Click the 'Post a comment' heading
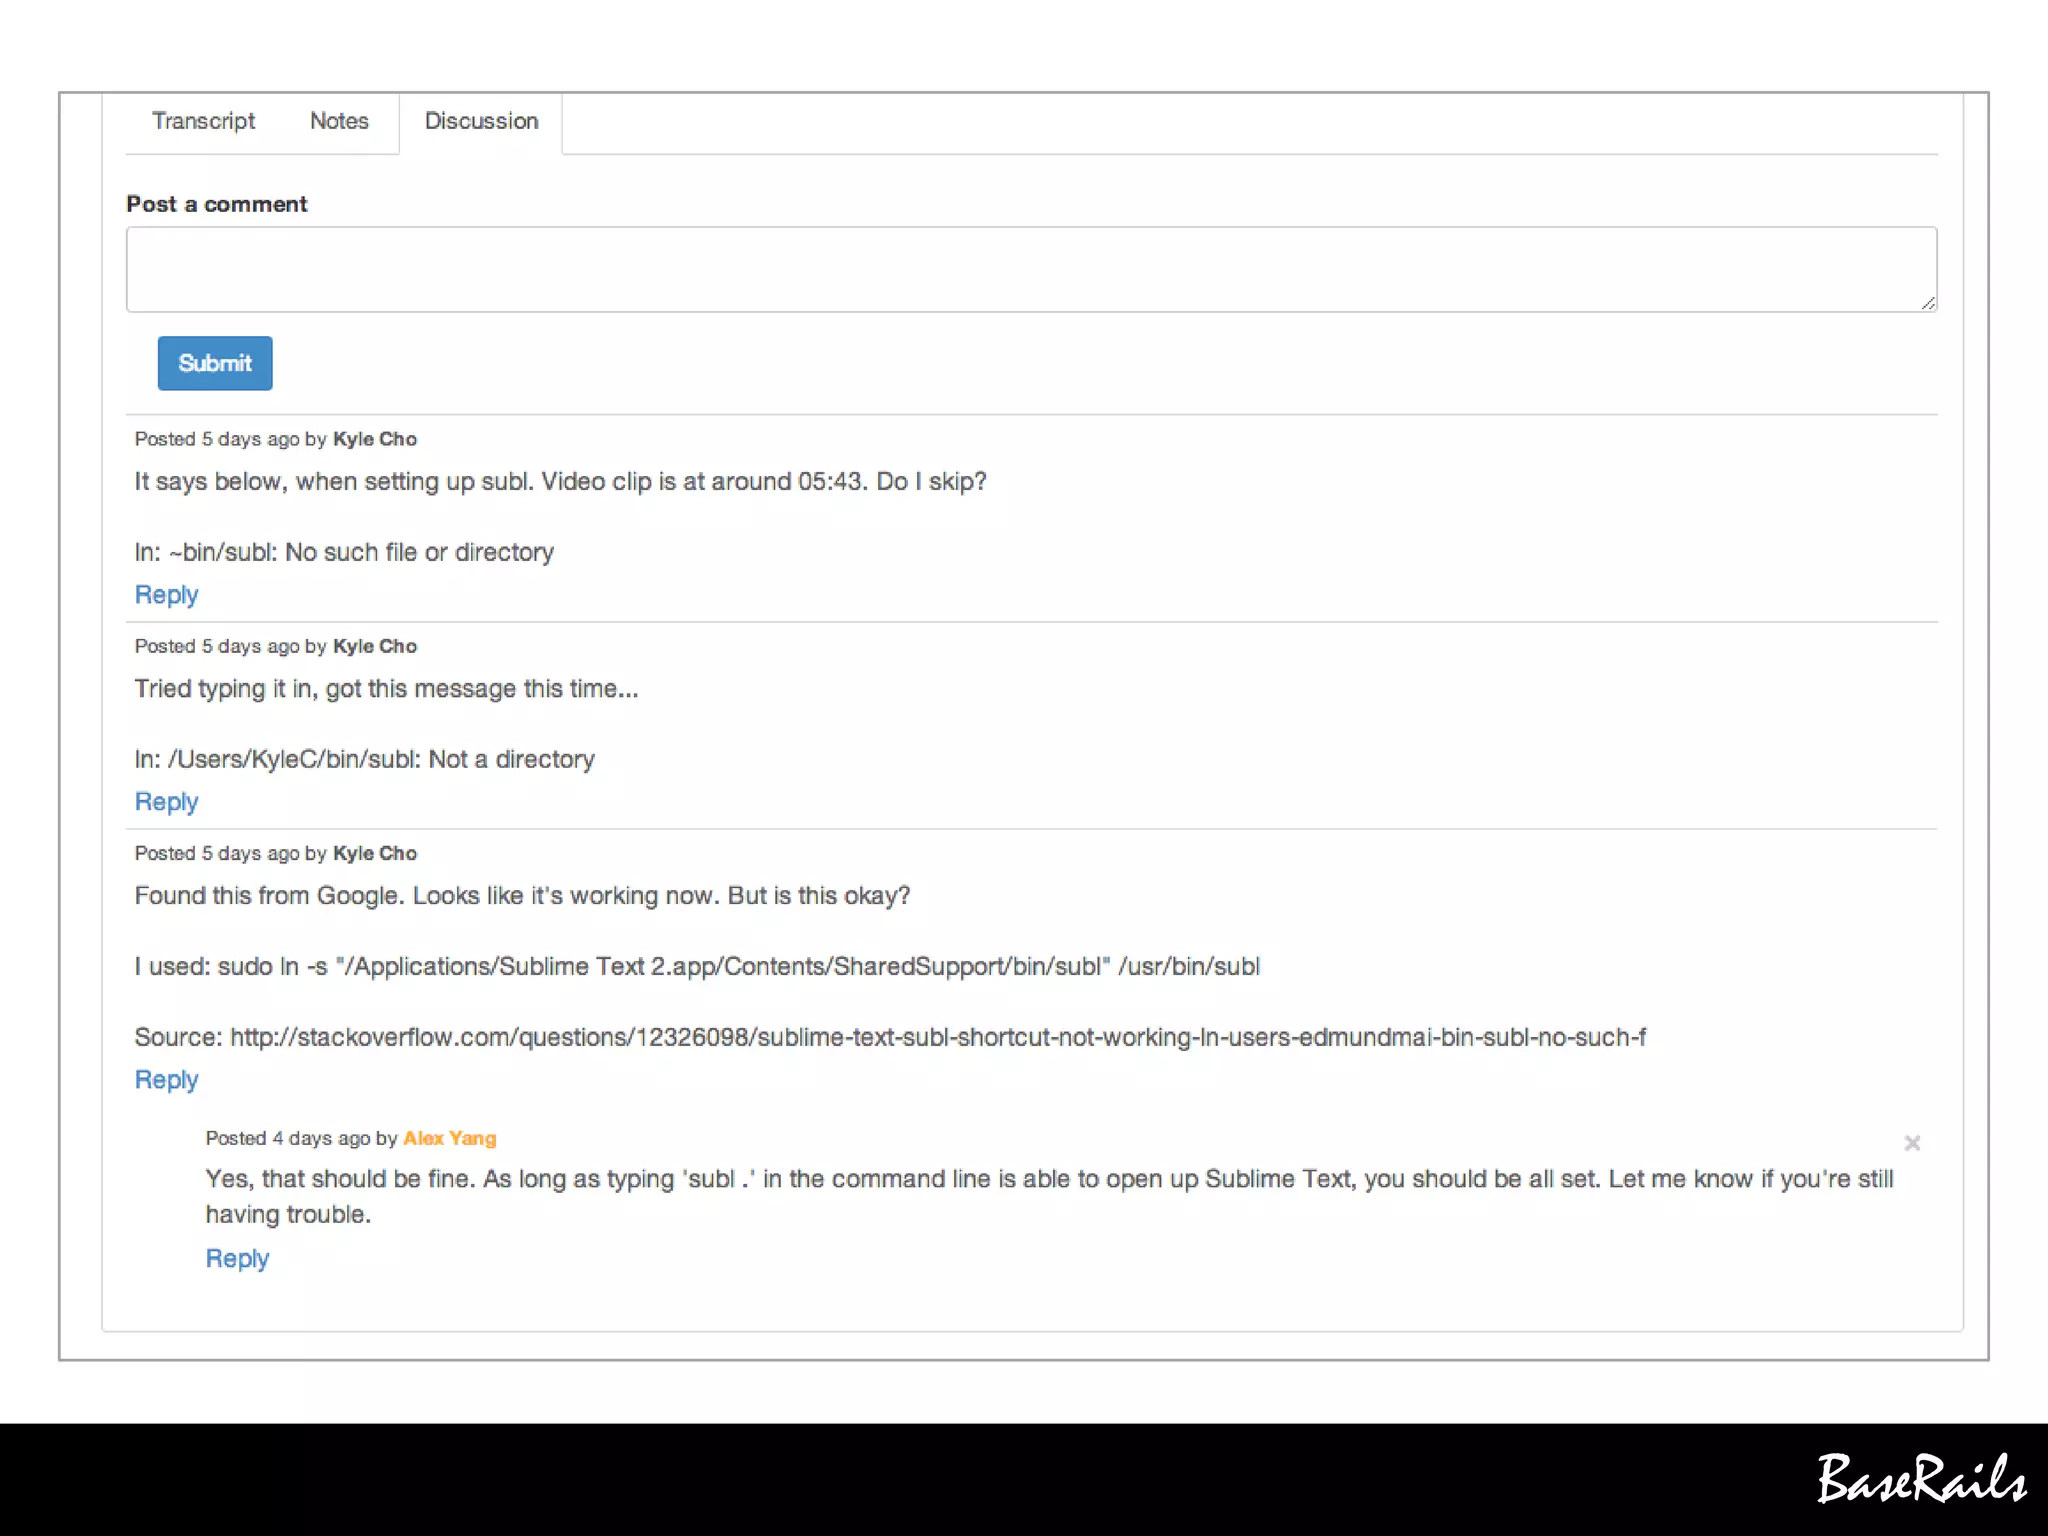 pos(216,204)
